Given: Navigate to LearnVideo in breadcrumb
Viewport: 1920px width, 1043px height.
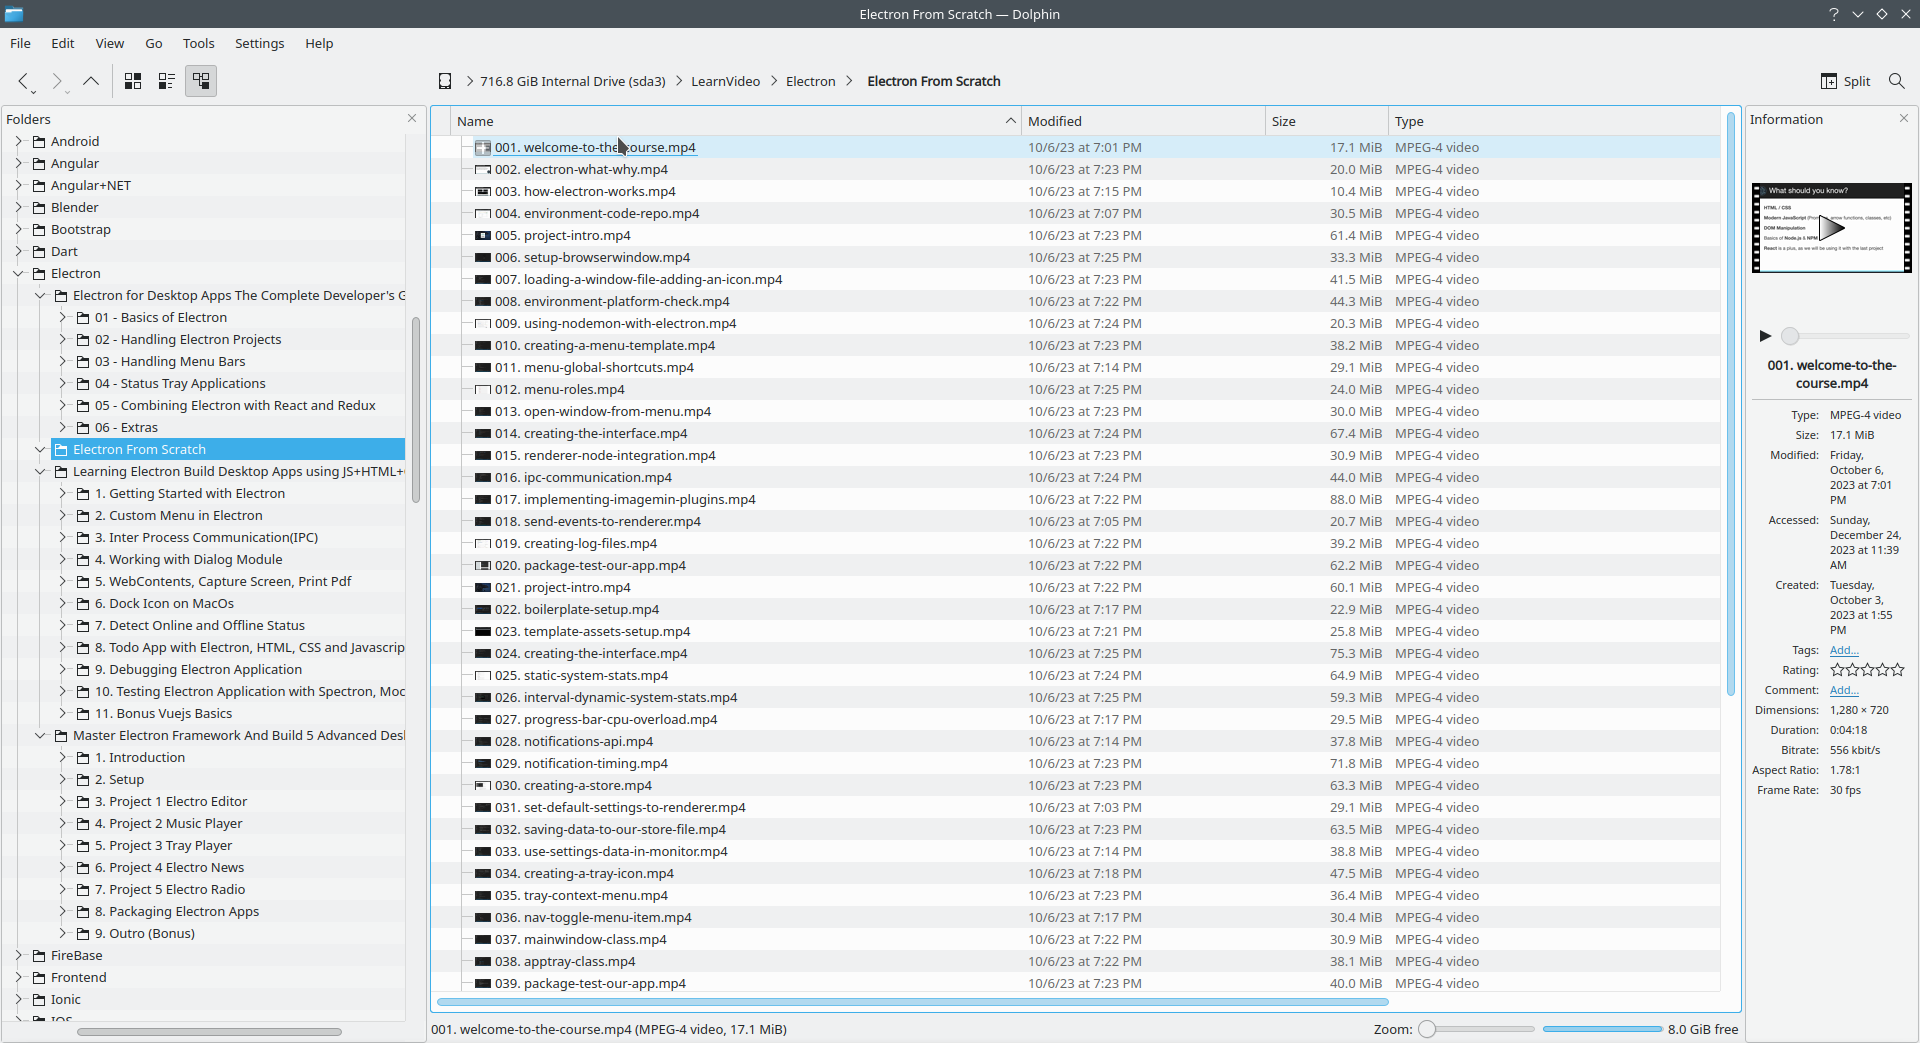Looking at the screenshot, I should click(726, 81).
